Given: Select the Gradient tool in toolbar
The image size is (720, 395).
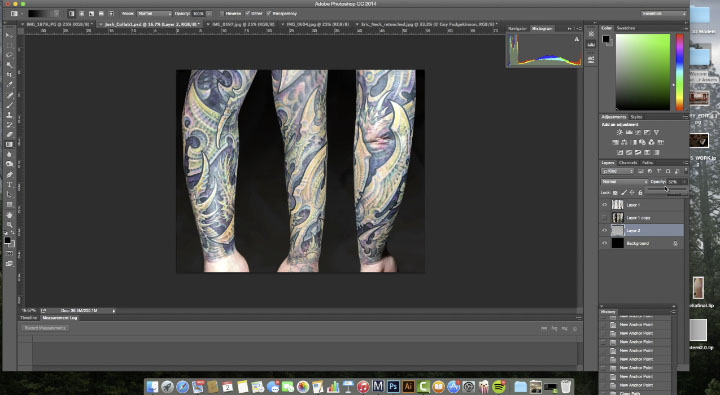Looking at the screenshot, I should tap(9, 145).
